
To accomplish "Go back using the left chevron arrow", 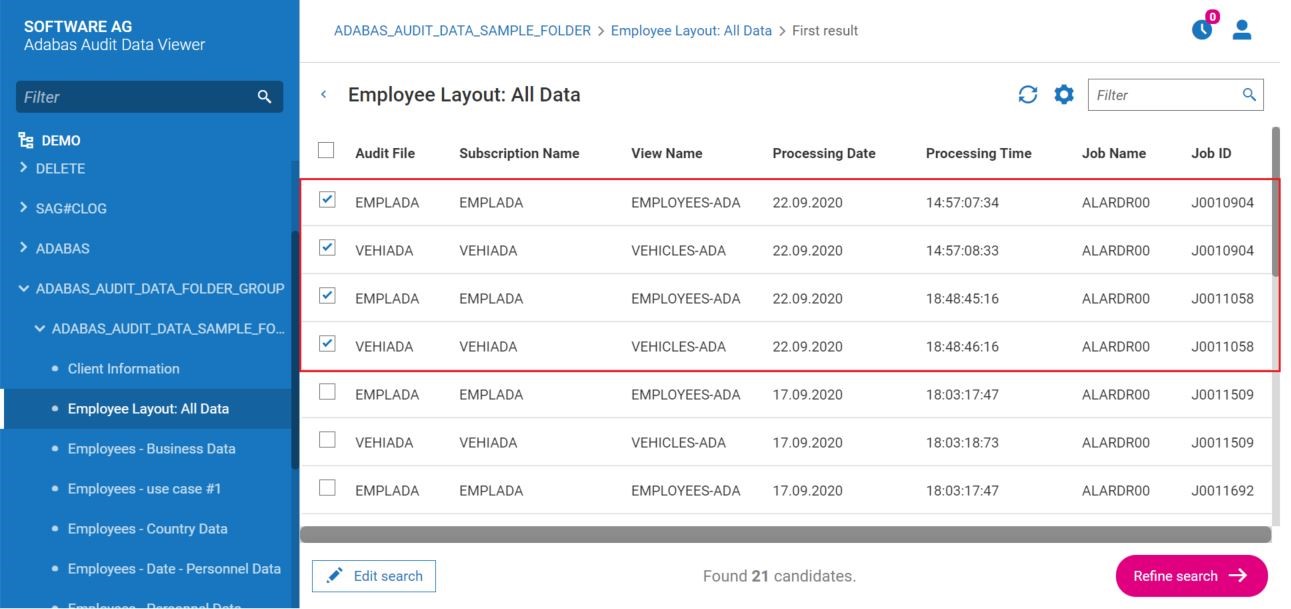I will point(323,94).
